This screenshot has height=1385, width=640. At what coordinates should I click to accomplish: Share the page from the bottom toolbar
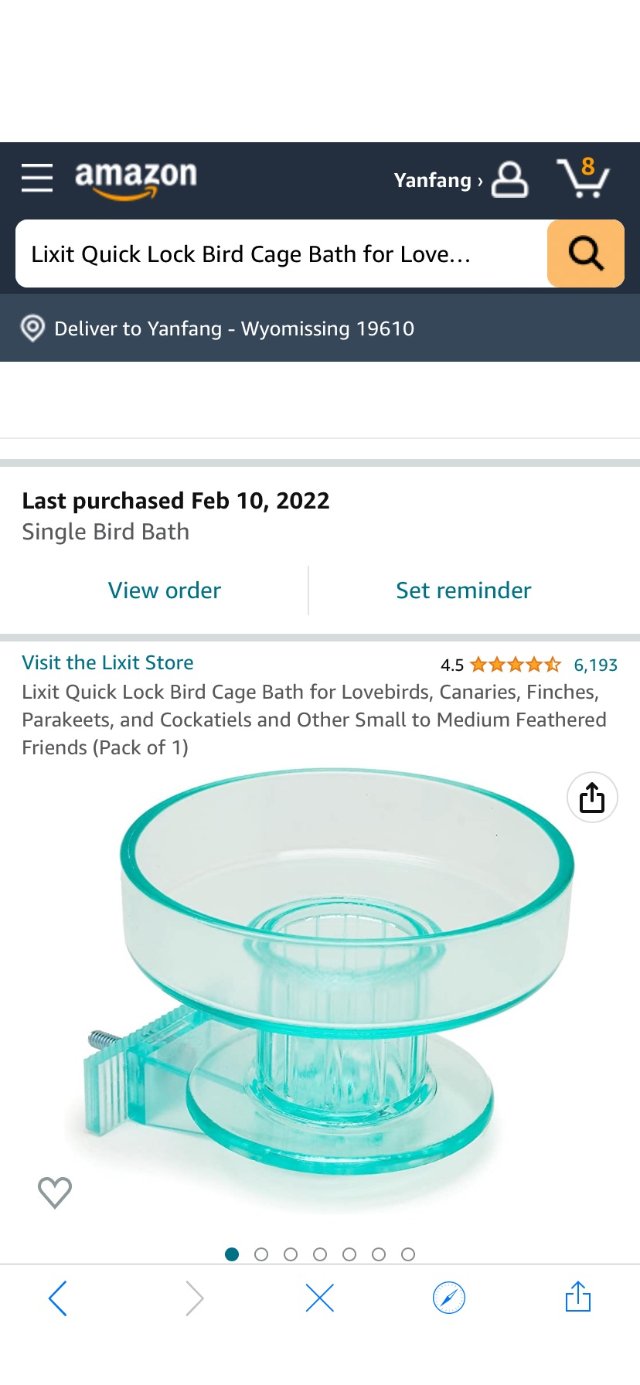pyautogui.click(x=577, y=1297)
